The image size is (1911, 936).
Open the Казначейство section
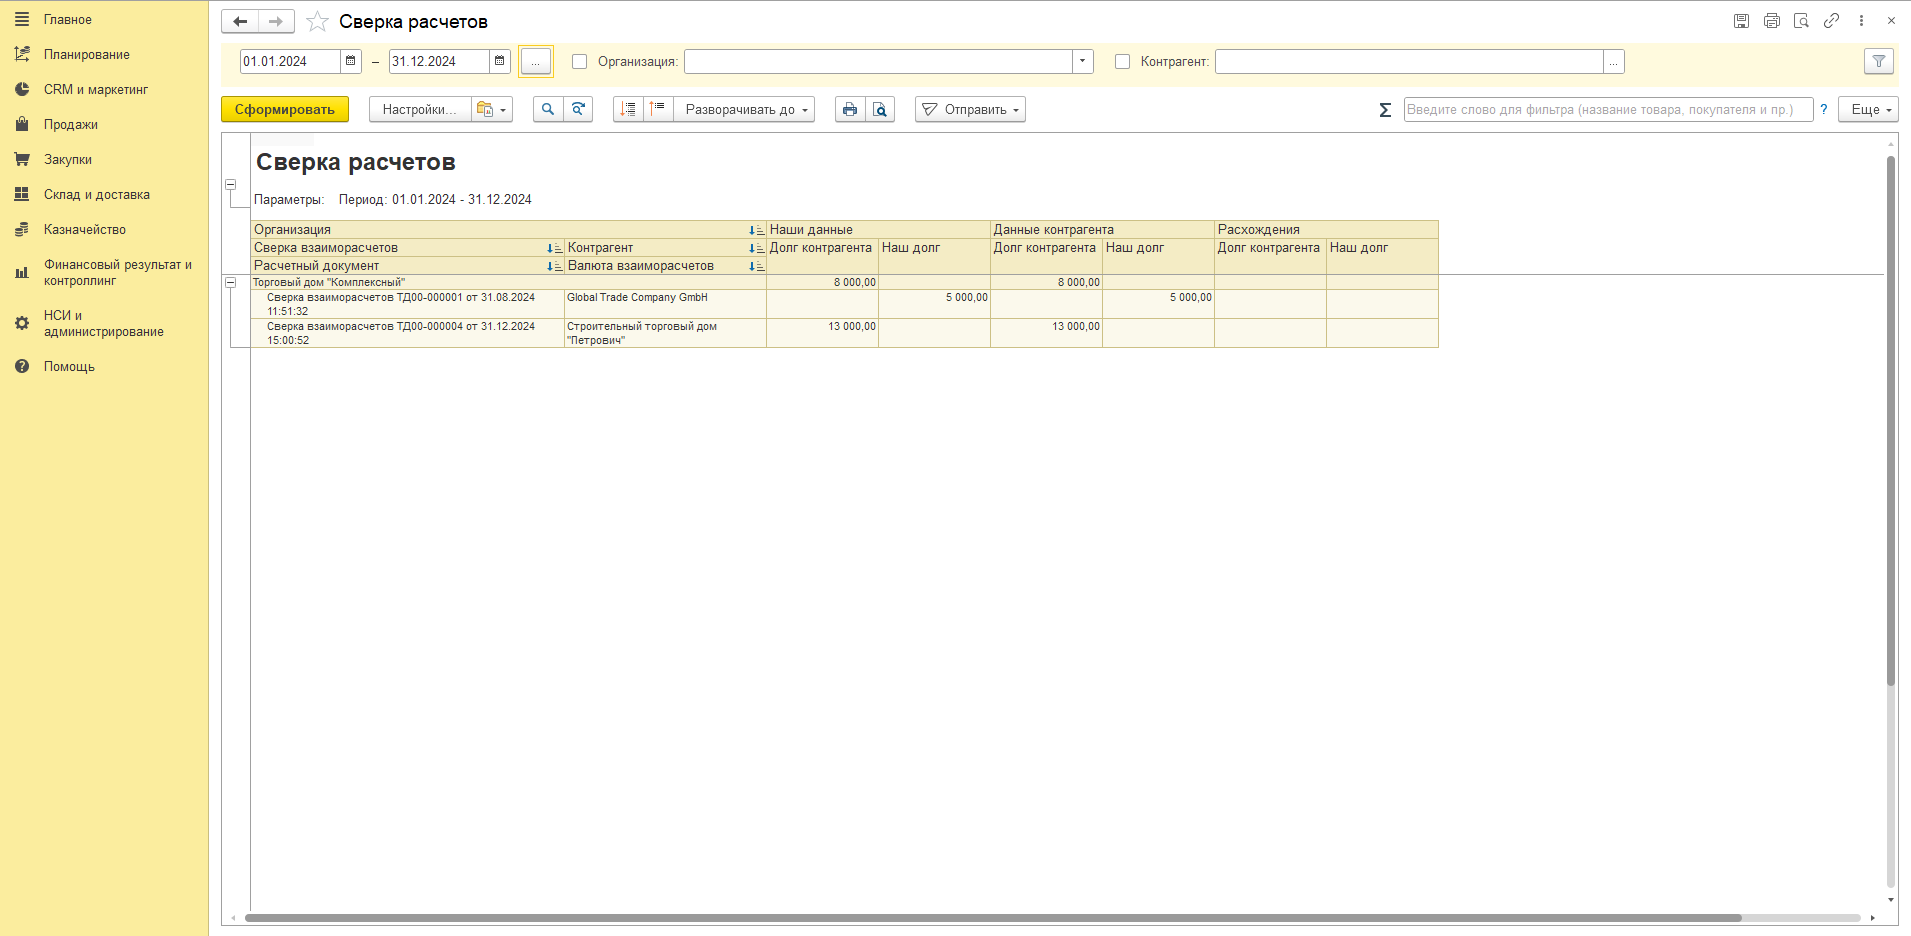click(85, 229)
